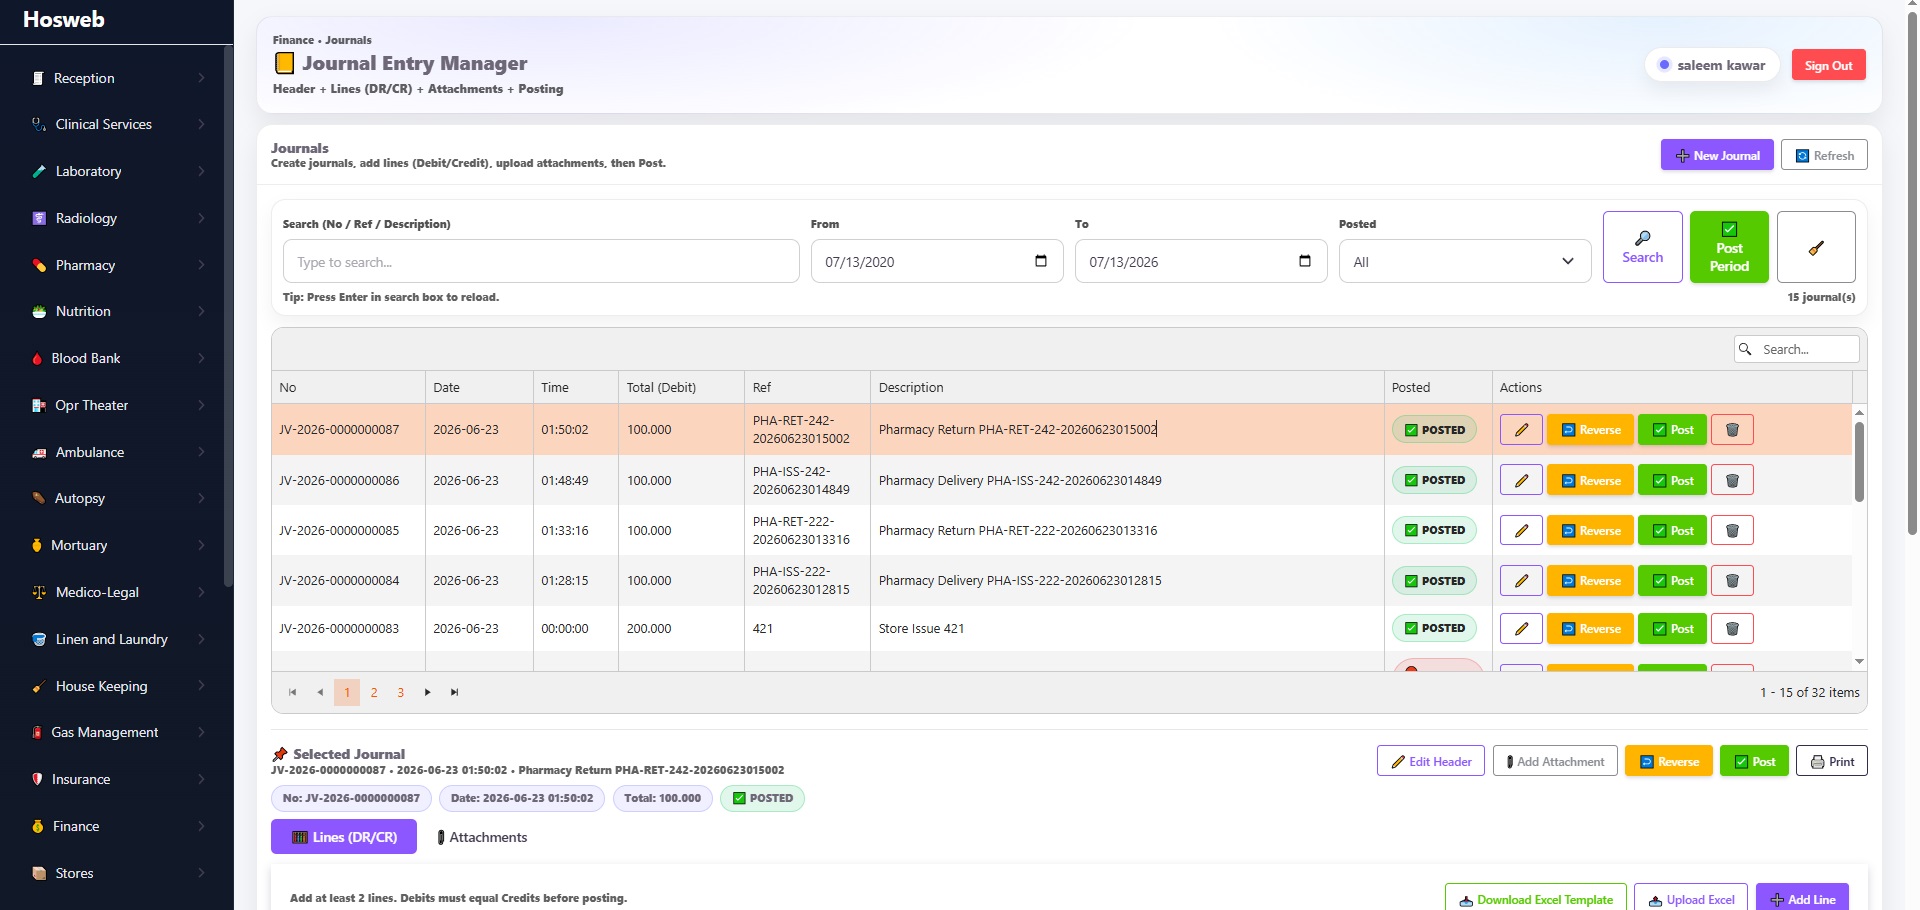The width and height of the screenshot is (1920, 910).
Task: Click Download Excel Template button
Action: (1535, 899)
